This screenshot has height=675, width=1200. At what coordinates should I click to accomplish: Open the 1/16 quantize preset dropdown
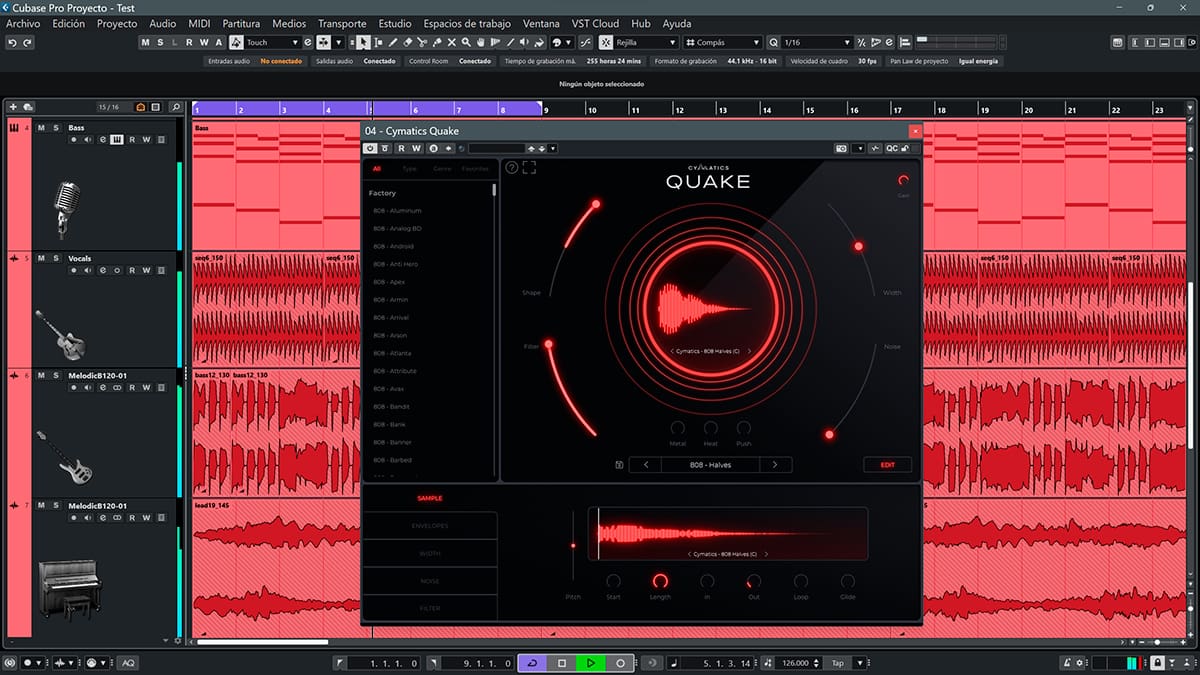[x=847, y=43]
